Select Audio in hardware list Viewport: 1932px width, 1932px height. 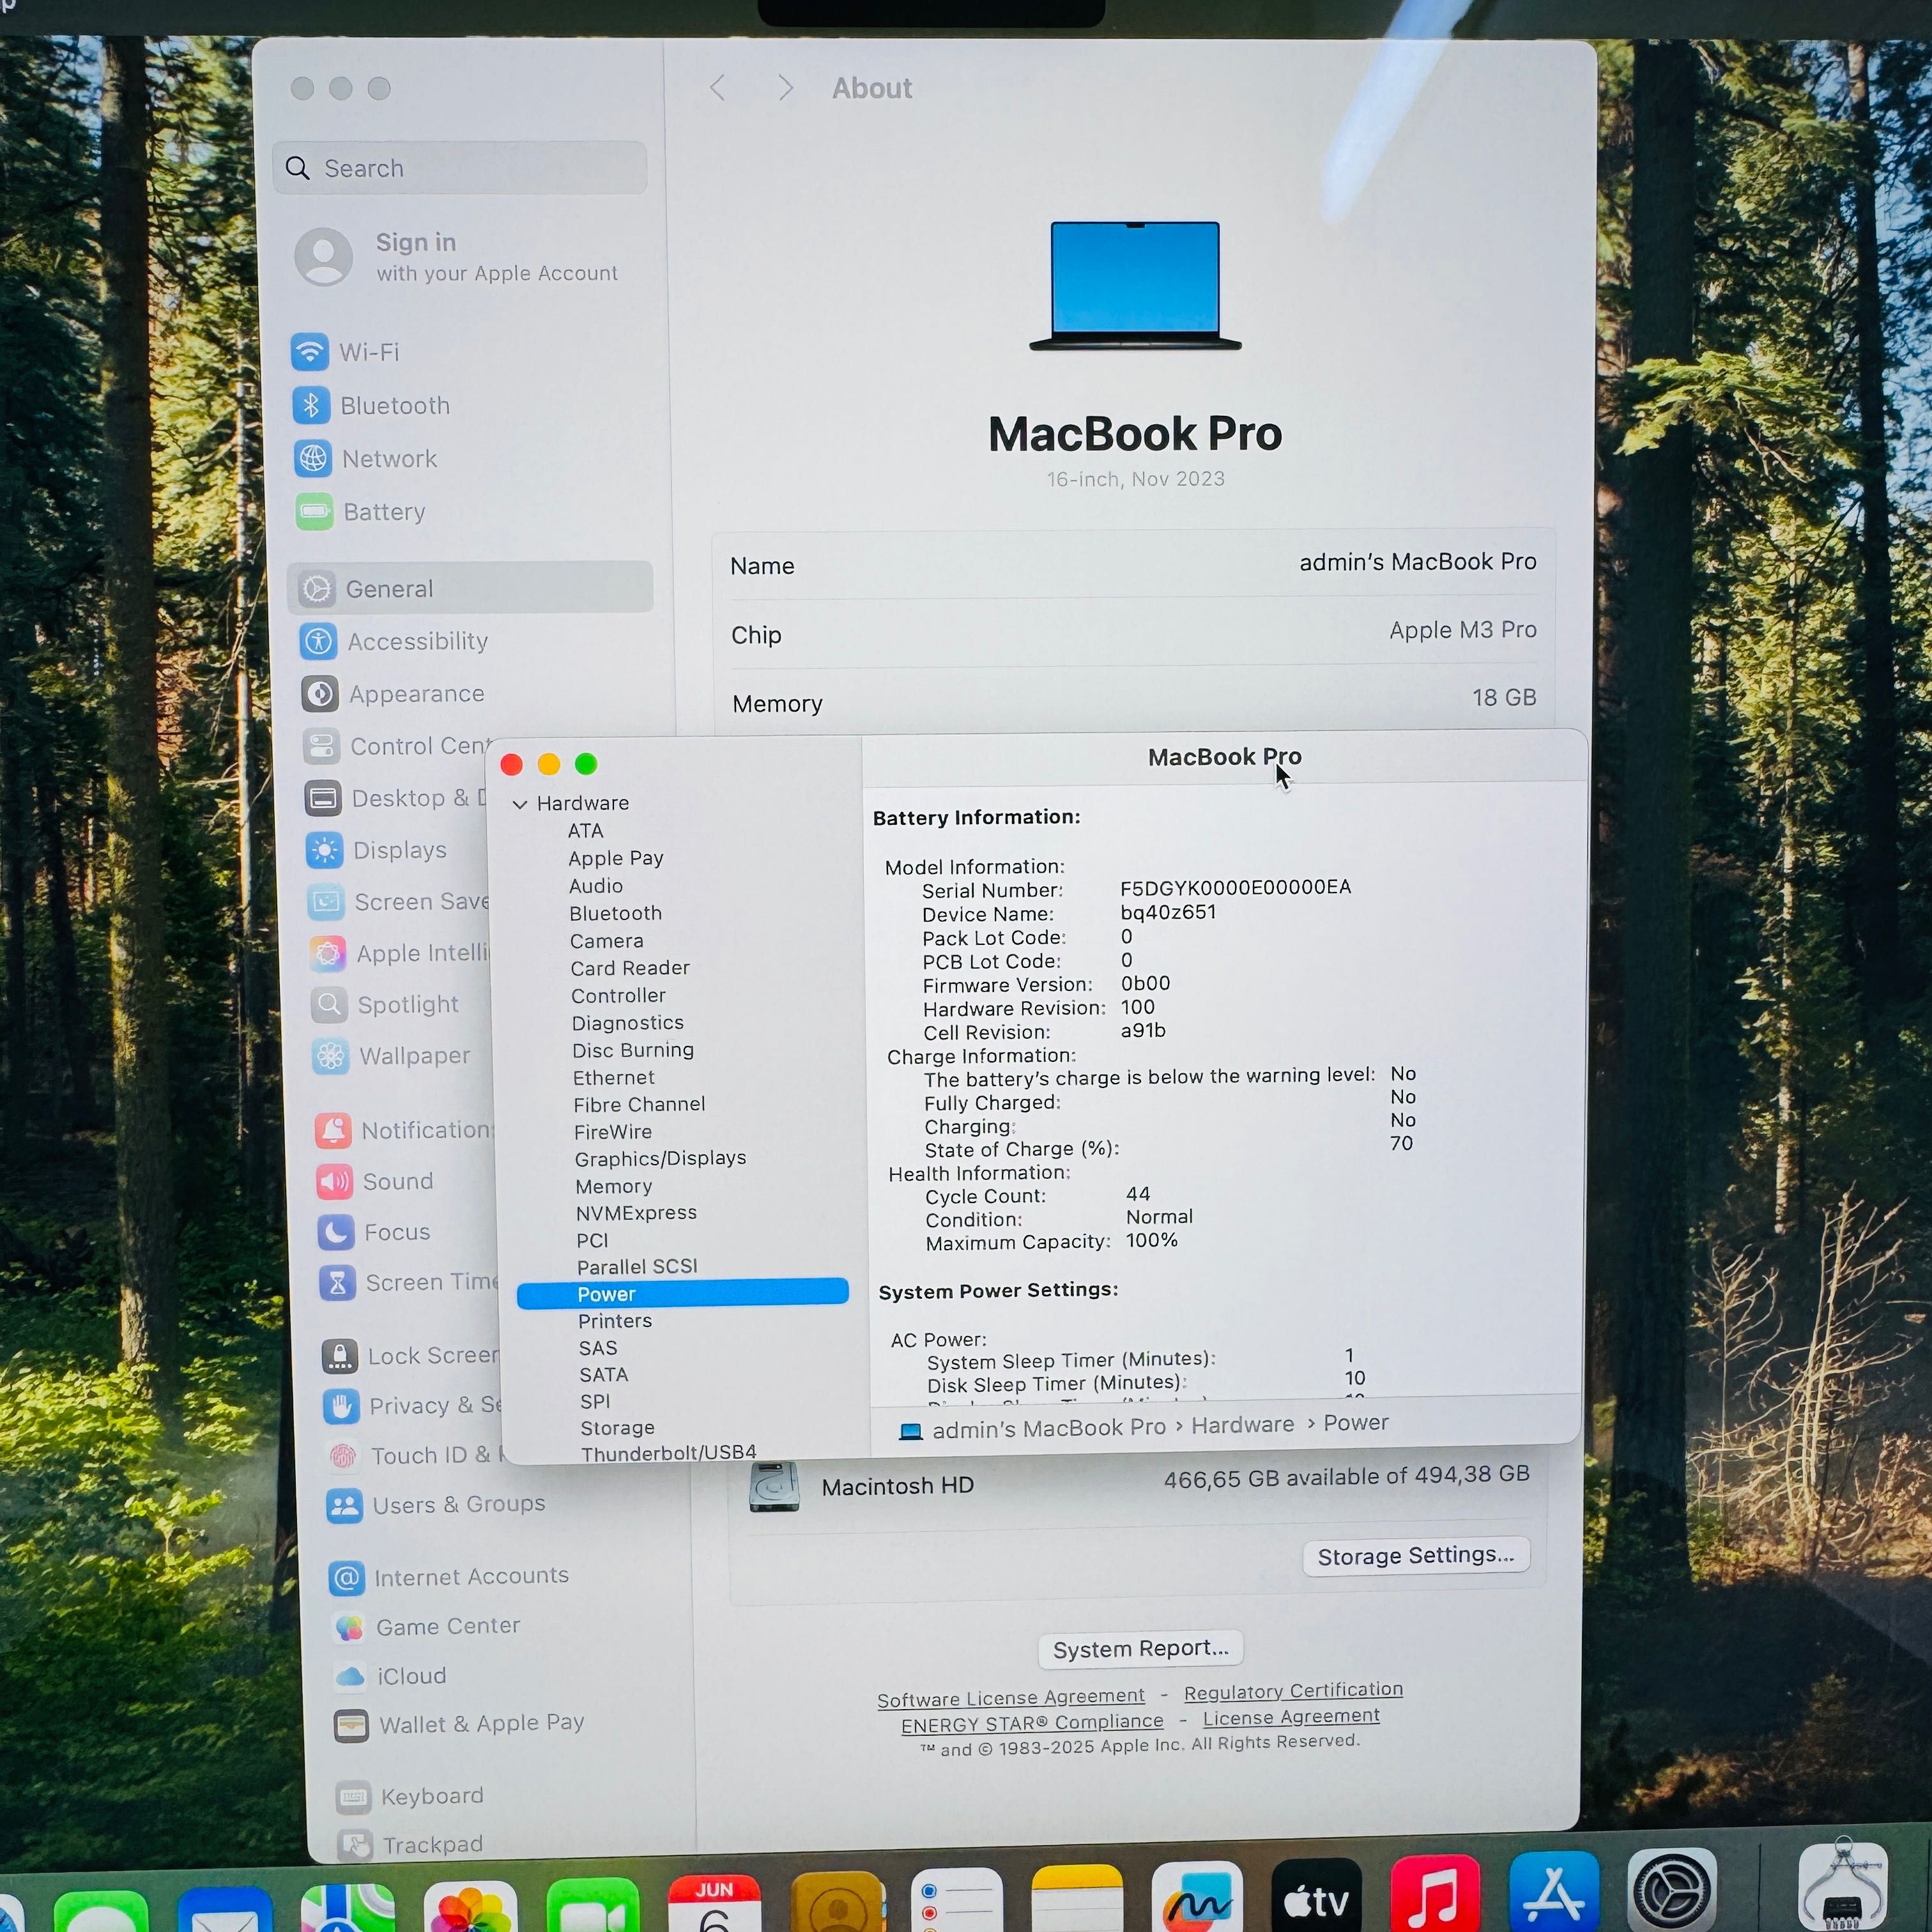tap(595, 886)
